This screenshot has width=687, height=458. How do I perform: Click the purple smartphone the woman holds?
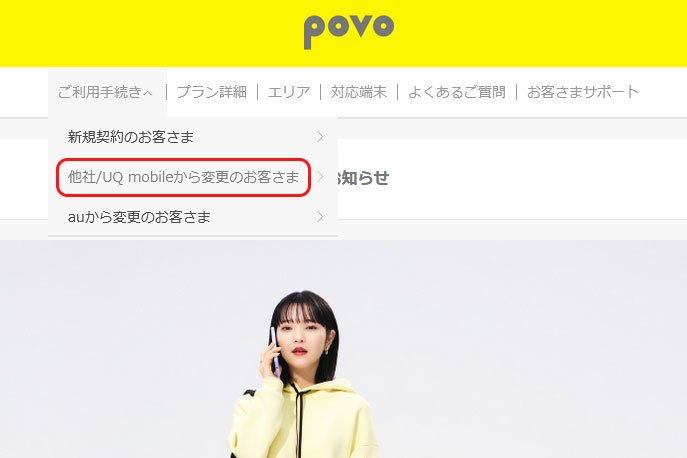click(275, 351)
